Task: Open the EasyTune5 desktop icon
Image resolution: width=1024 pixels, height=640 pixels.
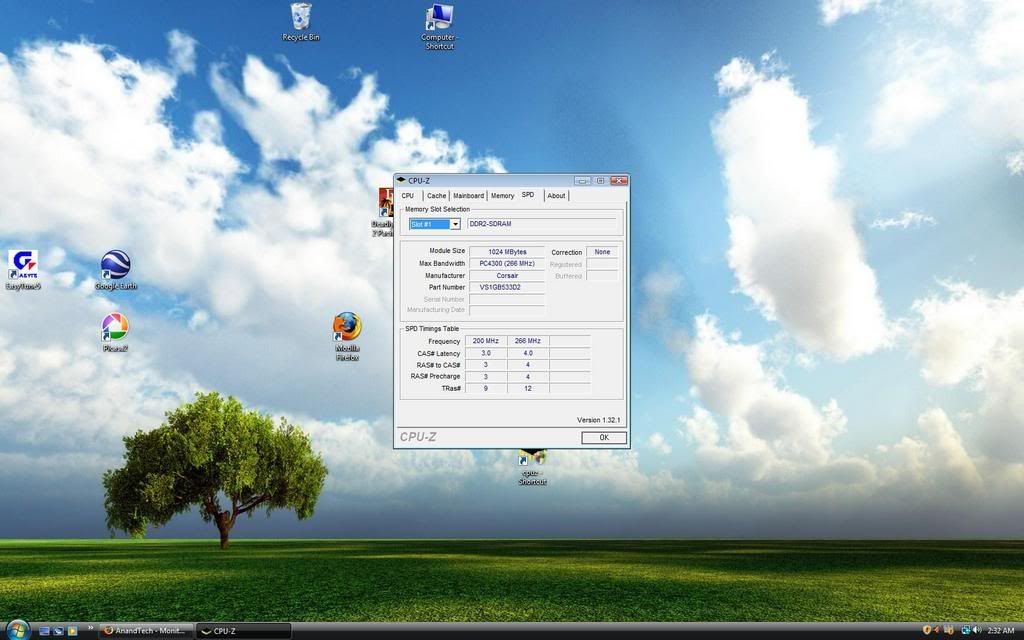Action: [24, 270]
